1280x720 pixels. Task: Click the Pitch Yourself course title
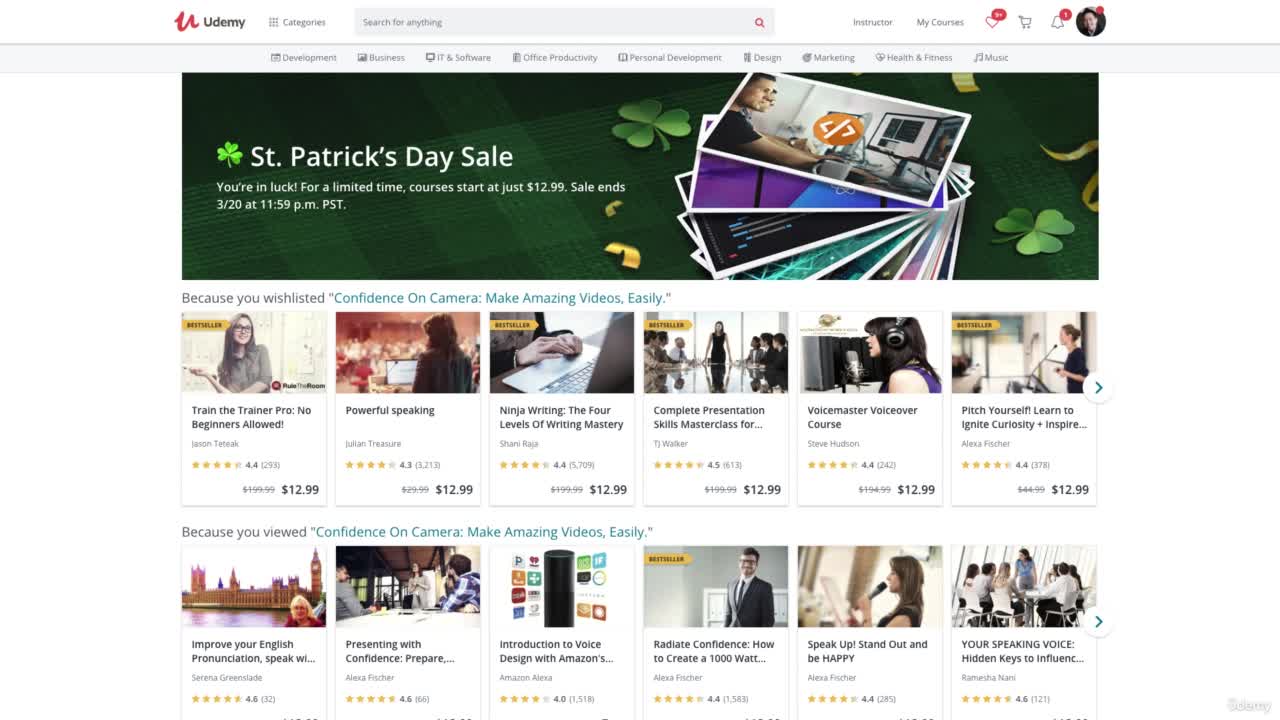[x=1024, y=417]
